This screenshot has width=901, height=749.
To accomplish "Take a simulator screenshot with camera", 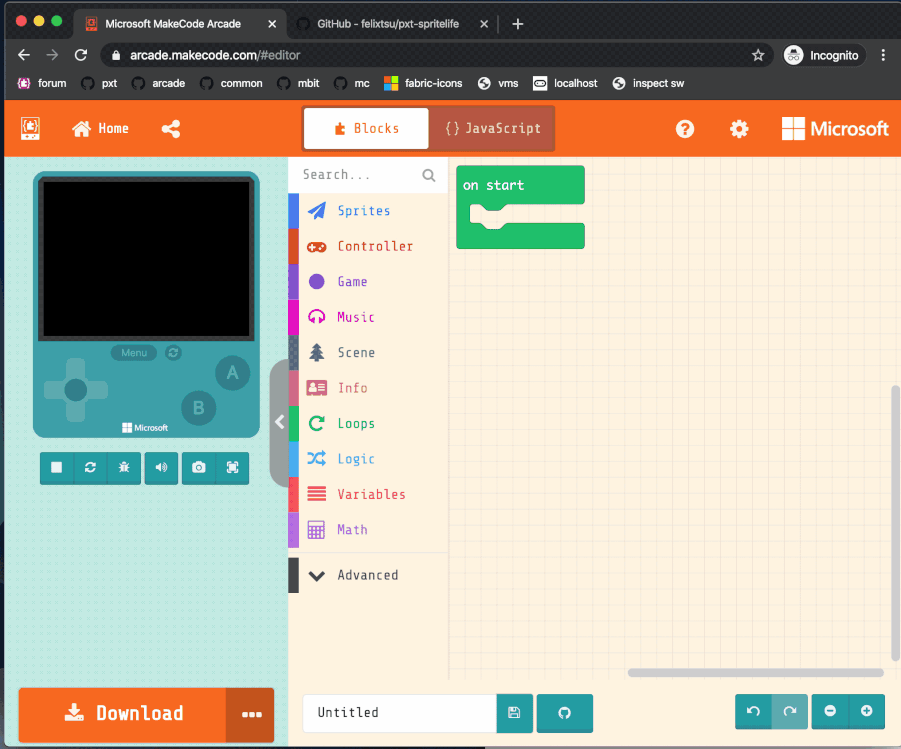I will click(199, 467).
